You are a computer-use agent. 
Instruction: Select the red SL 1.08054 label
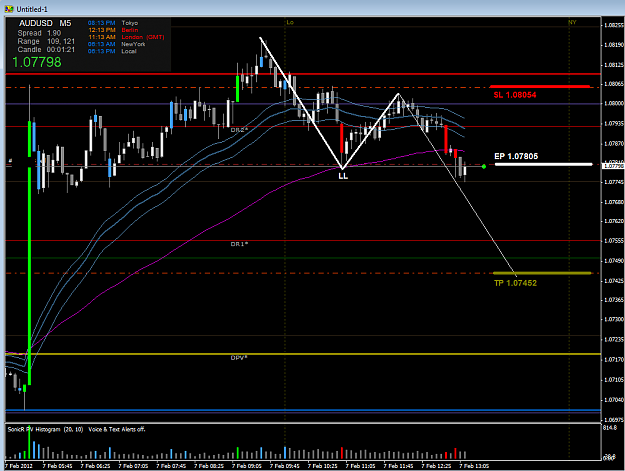click(515, 95)
